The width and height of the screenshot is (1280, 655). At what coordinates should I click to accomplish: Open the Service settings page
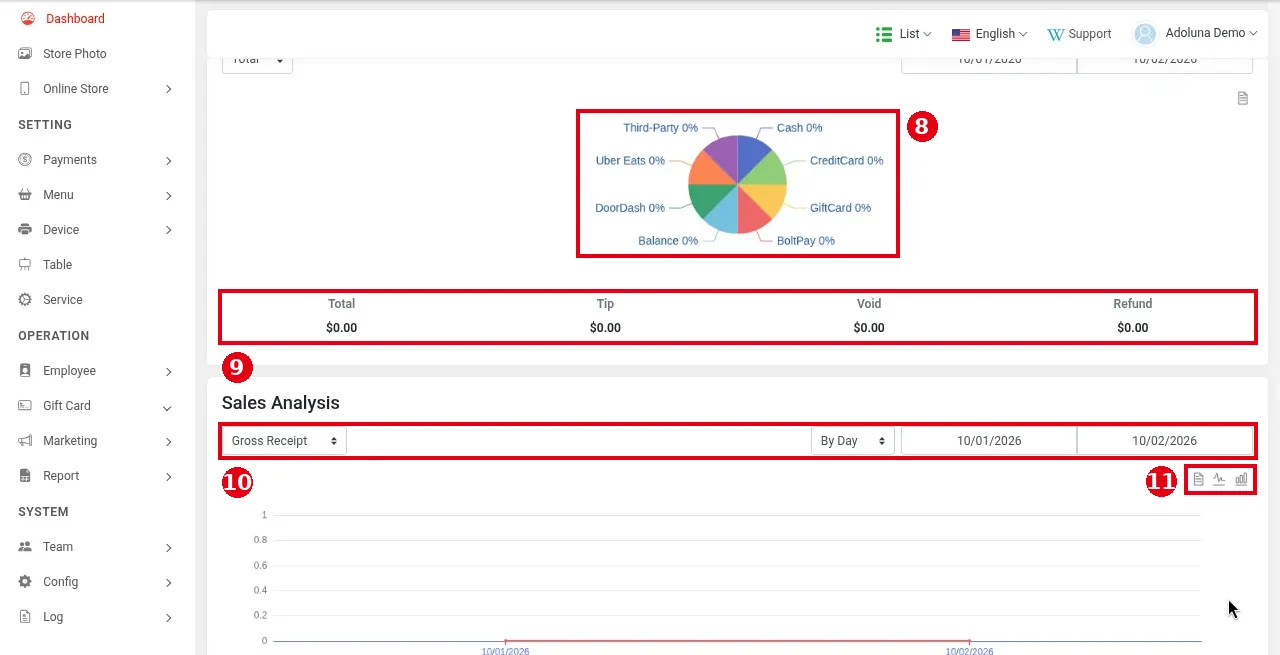coord(63,299)
